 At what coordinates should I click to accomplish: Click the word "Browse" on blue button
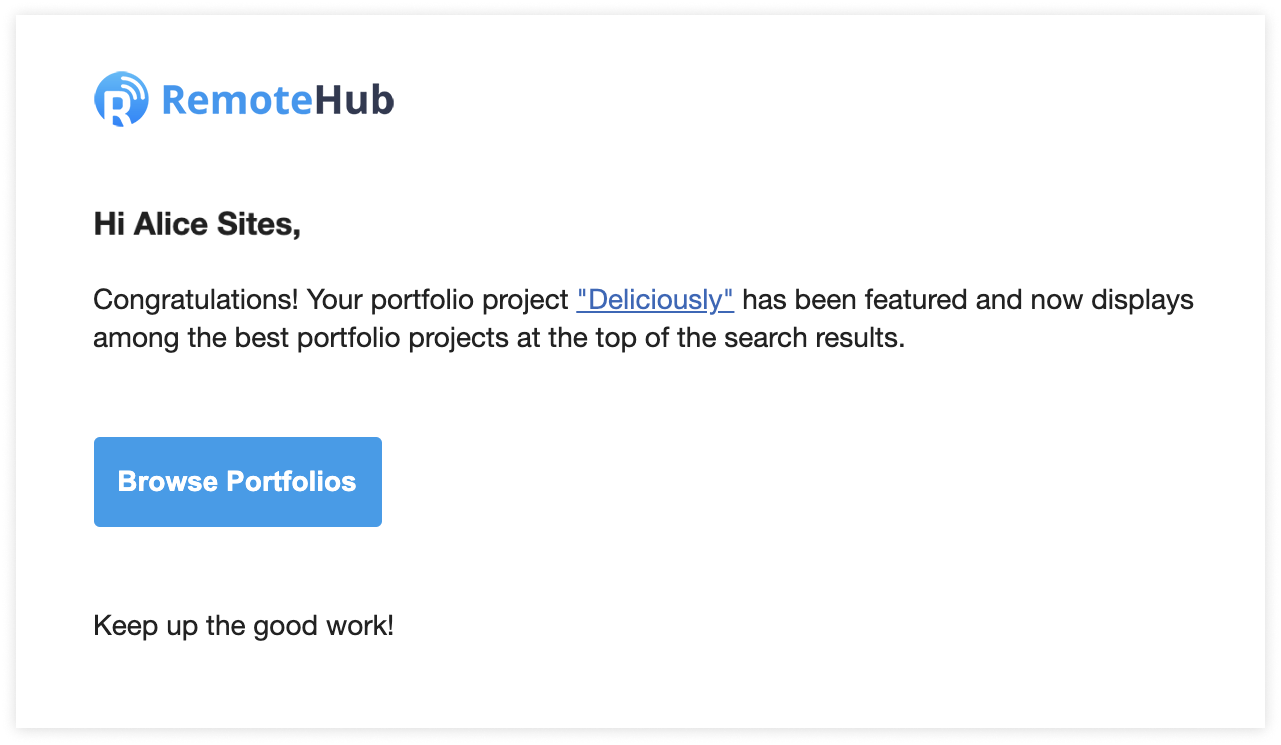(168, 482)
